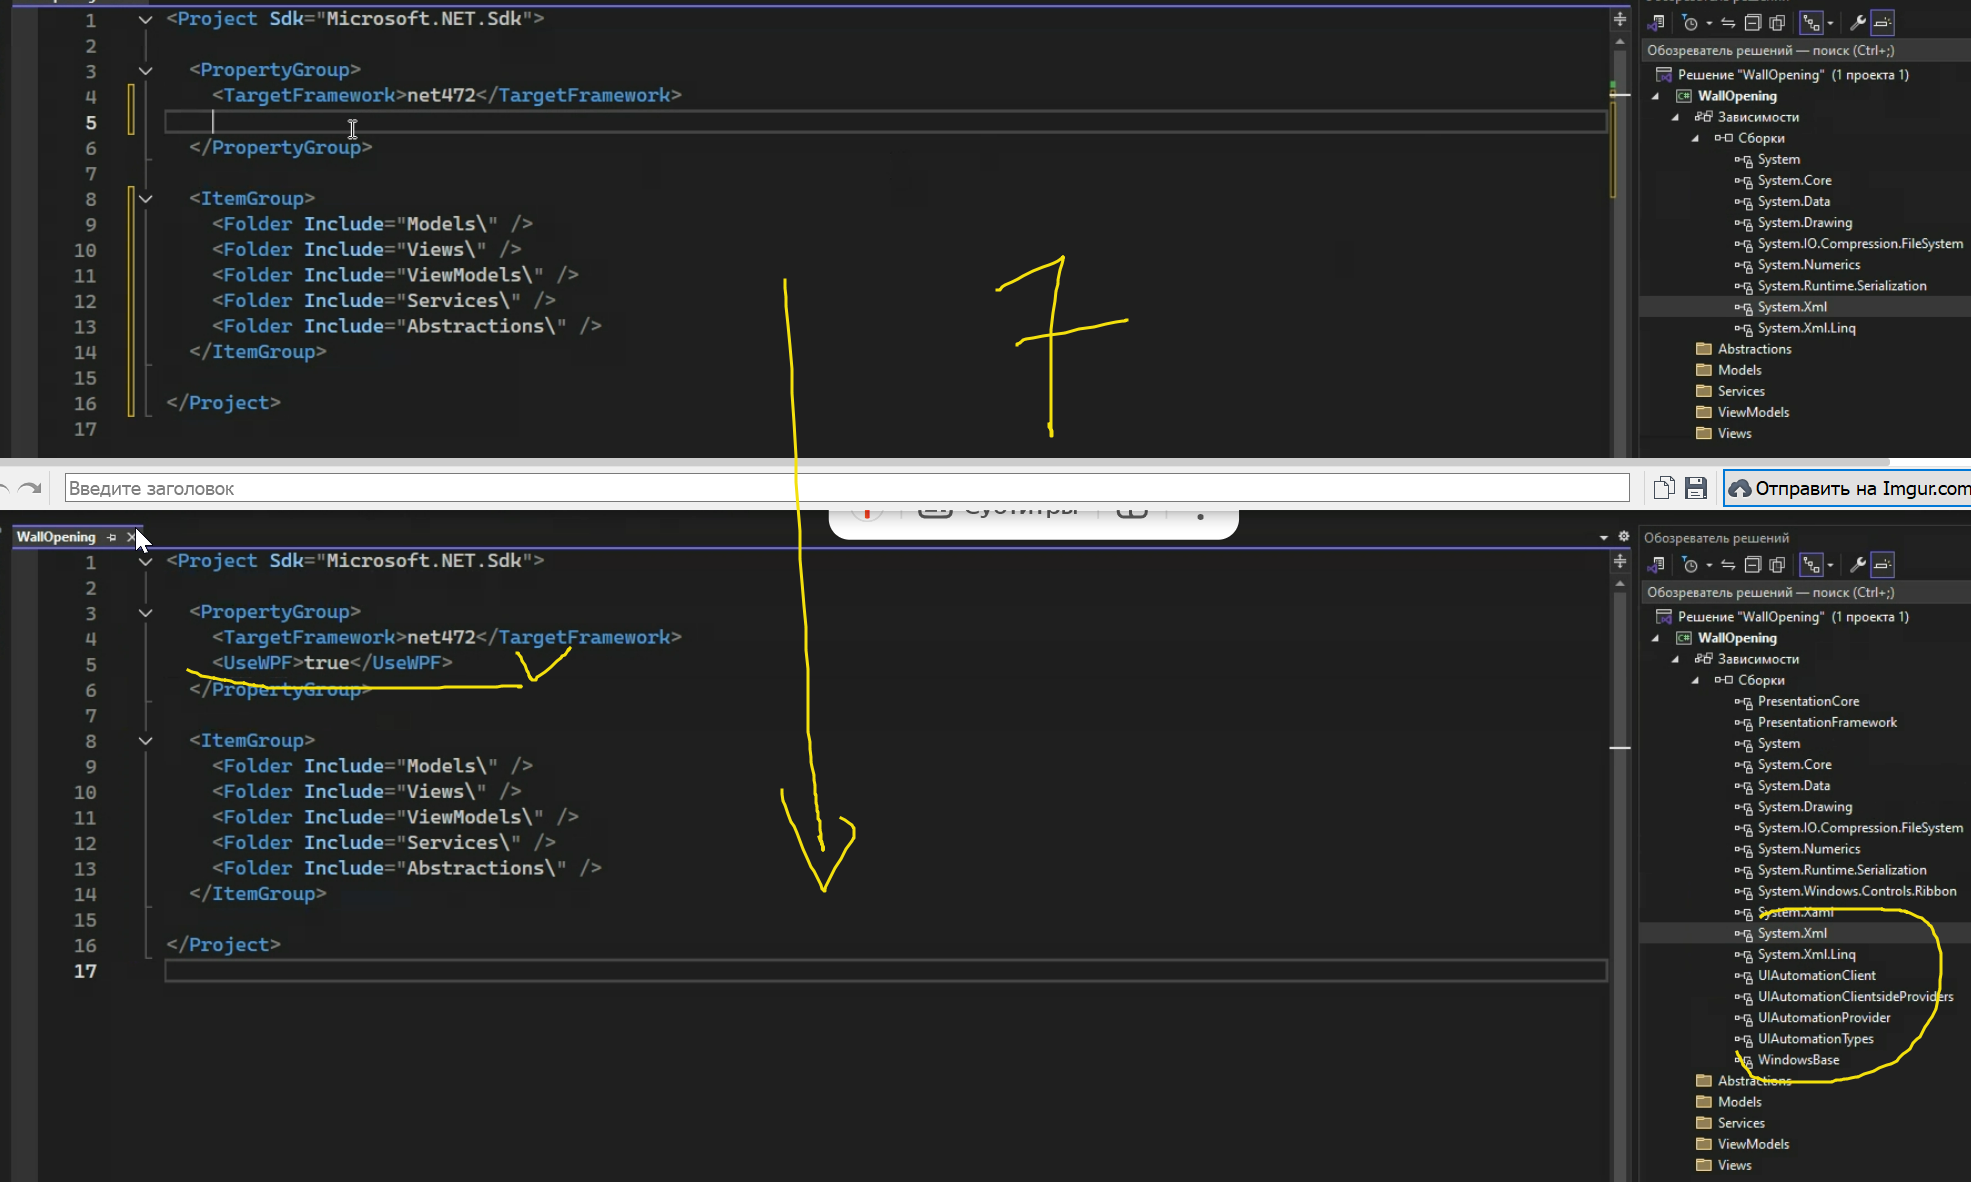This screenshot has height=1182, width=1971.
Task: Click the switch-views icon in the upper Solution Explorer toolbar
Action: (x=1656, y=23)
